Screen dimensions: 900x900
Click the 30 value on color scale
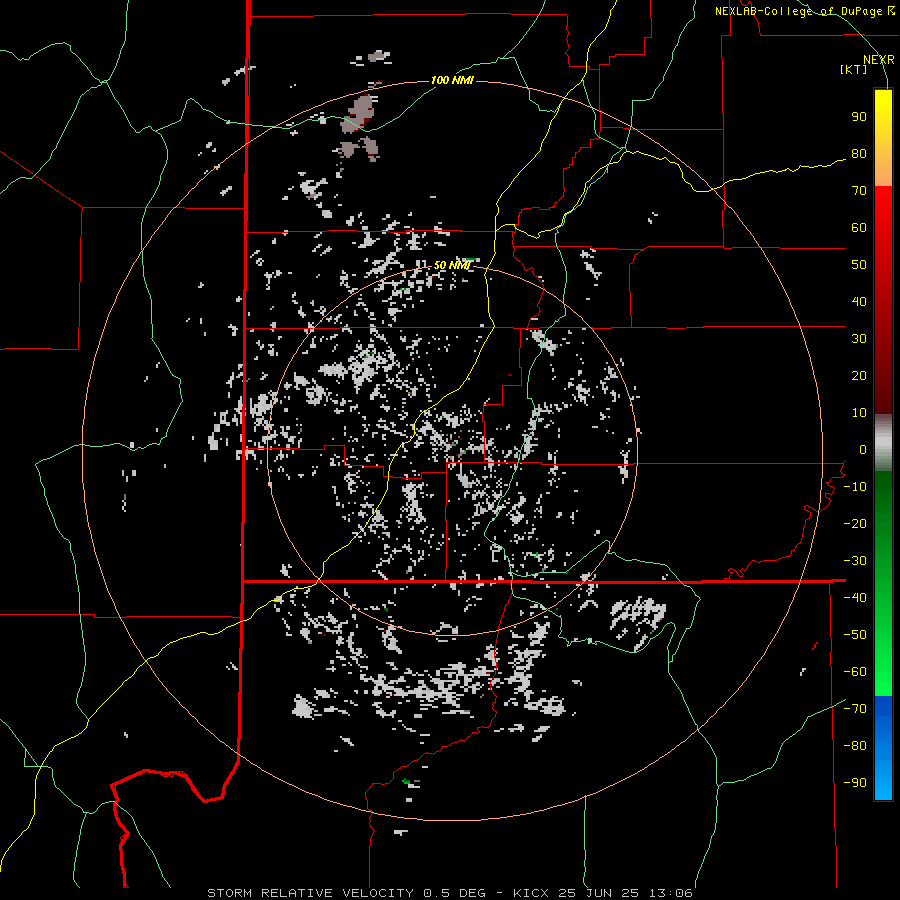pos(859,339)
